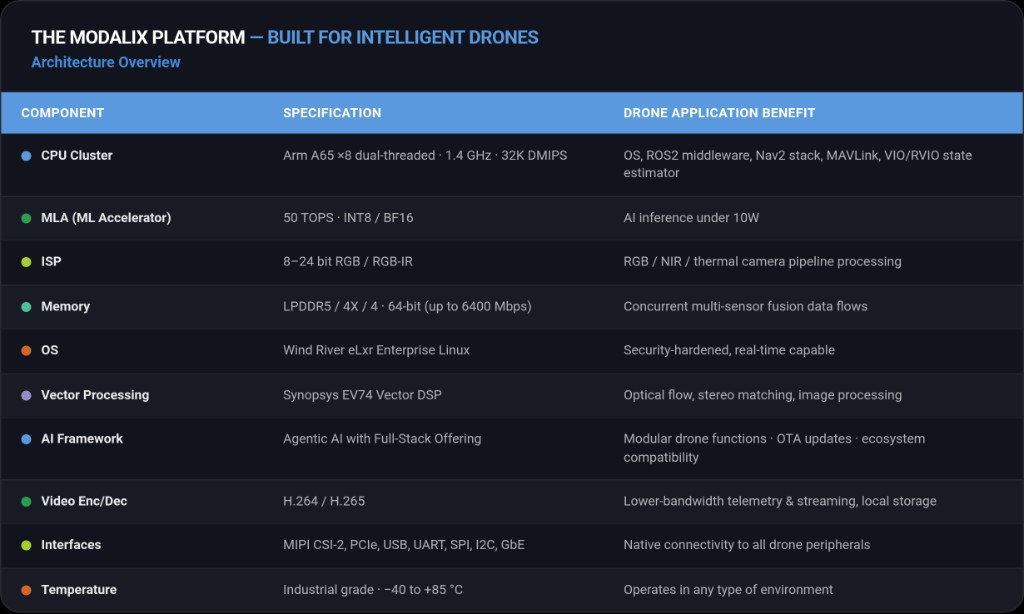Click the green dot next to MLA (ML Accelerator)
1024x614 pixels.
pyautogui.click(x=26, y=218)
